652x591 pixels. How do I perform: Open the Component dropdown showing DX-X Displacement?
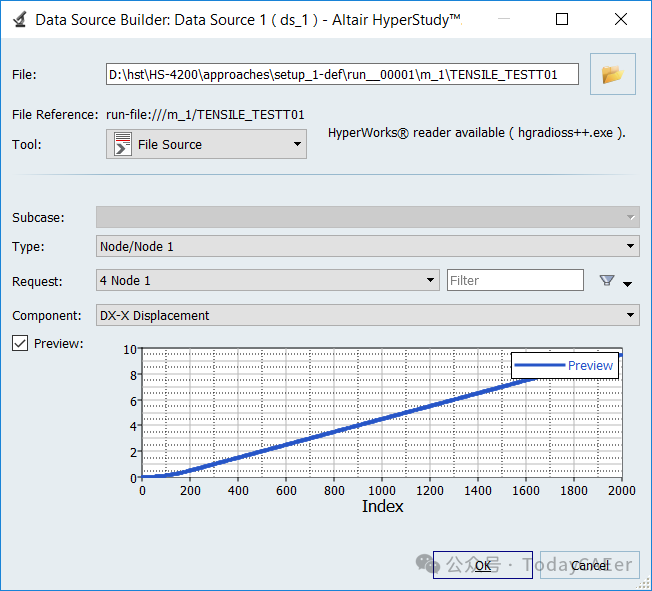[368, 315]
